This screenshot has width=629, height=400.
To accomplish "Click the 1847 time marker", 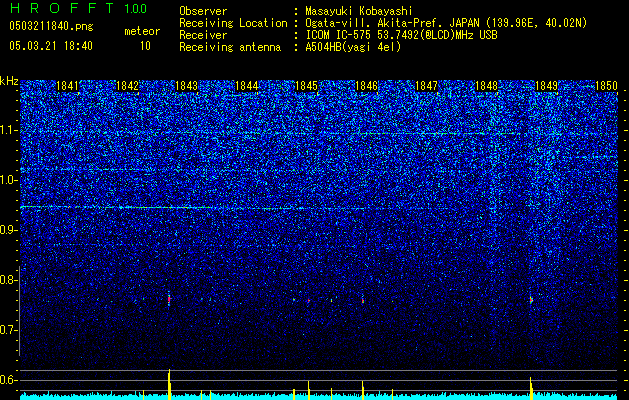I will (426, 86).
